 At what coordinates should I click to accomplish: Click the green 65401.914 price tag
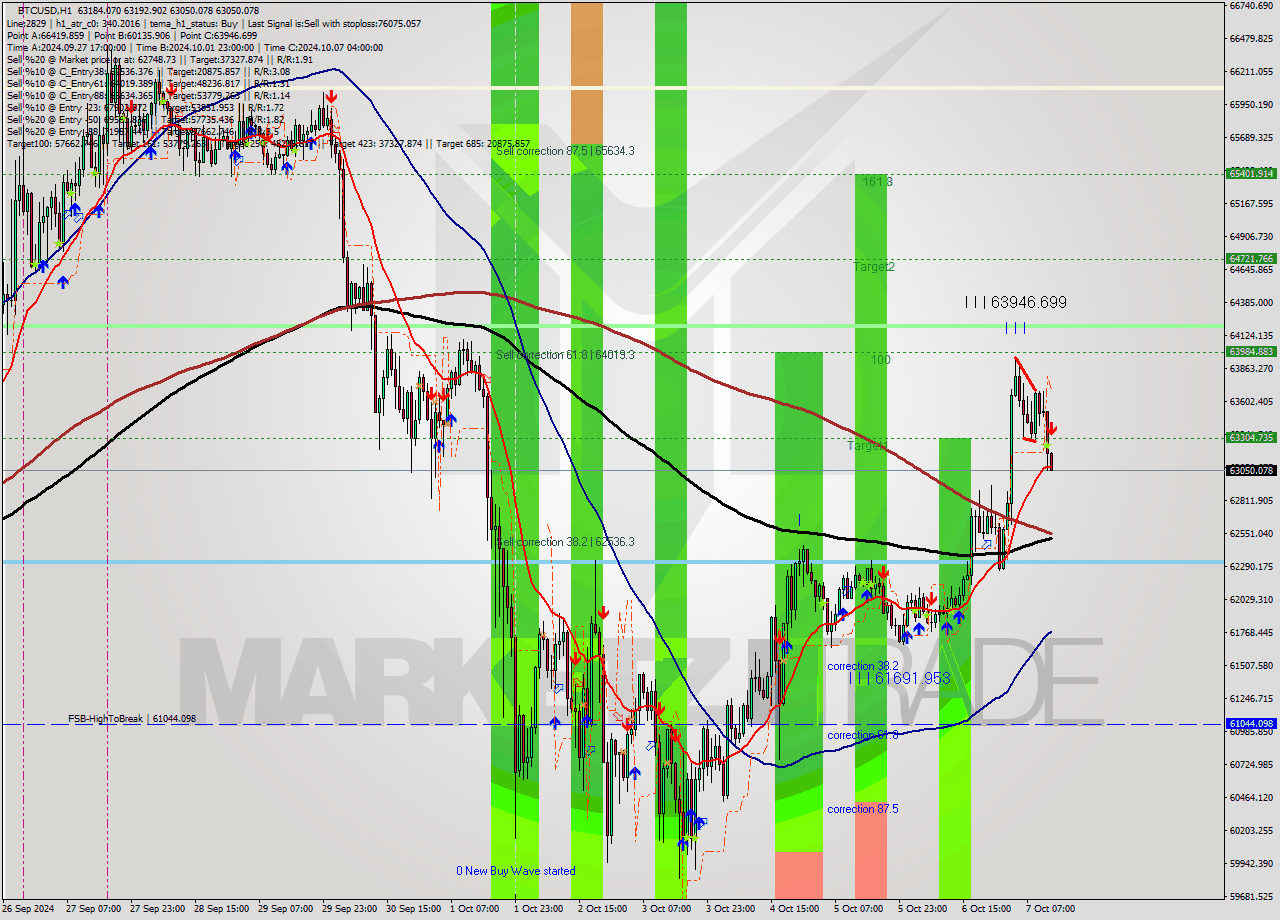pos(1251,173)
